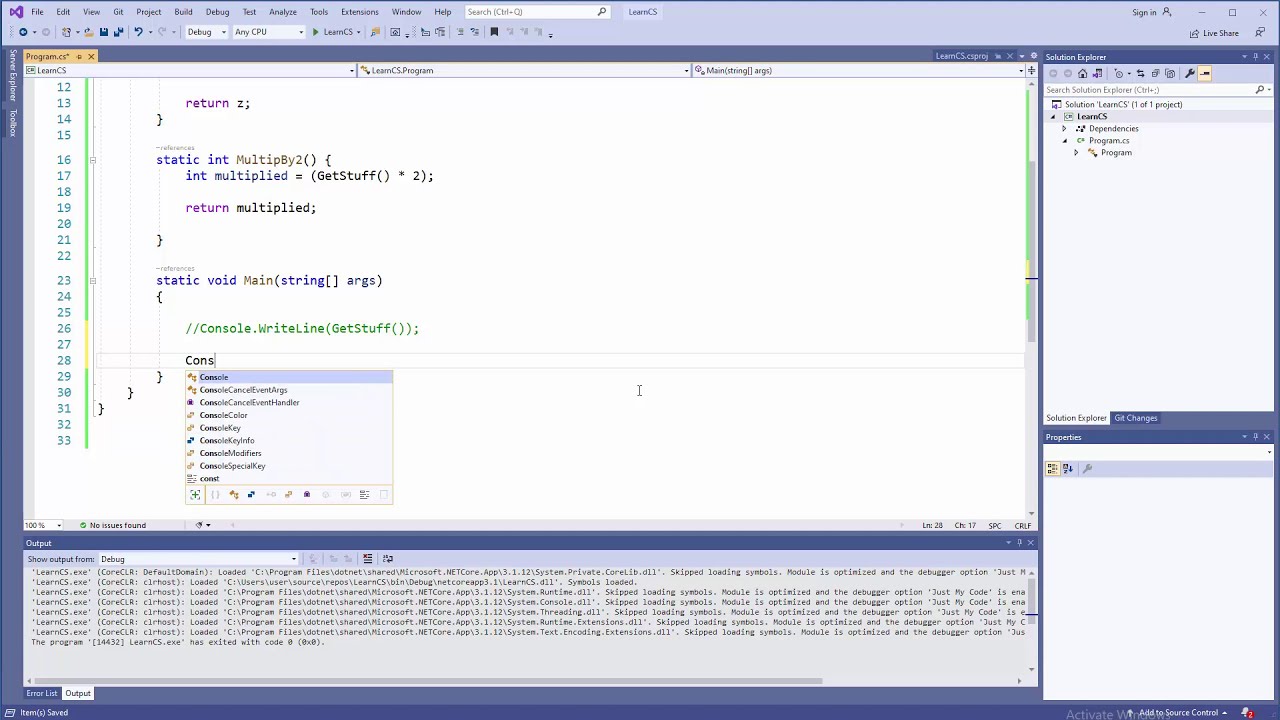Click the Output window horizontal scrollbar
1280x720 pixels.
[430, 681]
